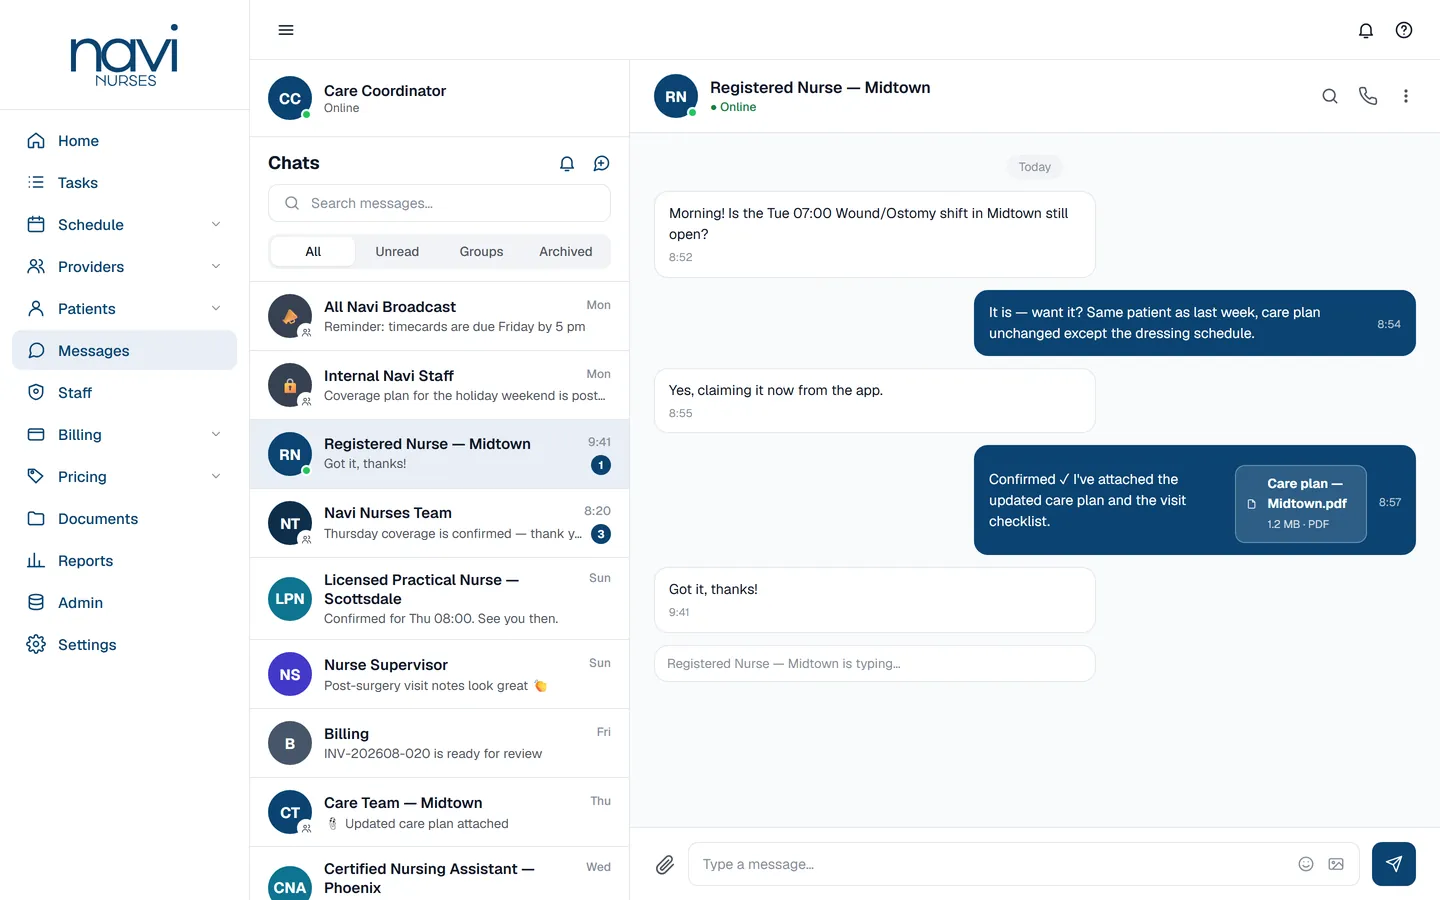This screenshot has width=1440, height=900.
Task: Click the Type a message input
Action: 1024,864
